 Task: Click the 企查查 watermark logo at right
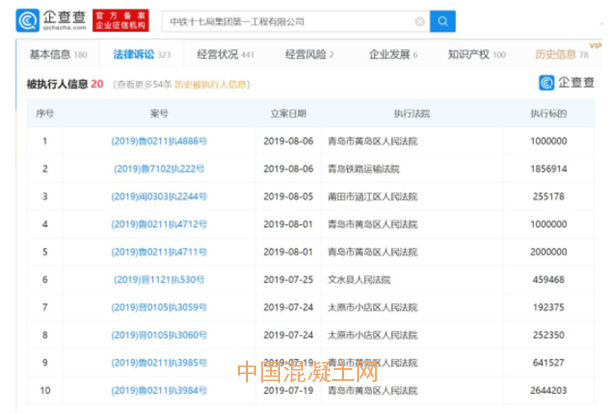pos(567,84)
